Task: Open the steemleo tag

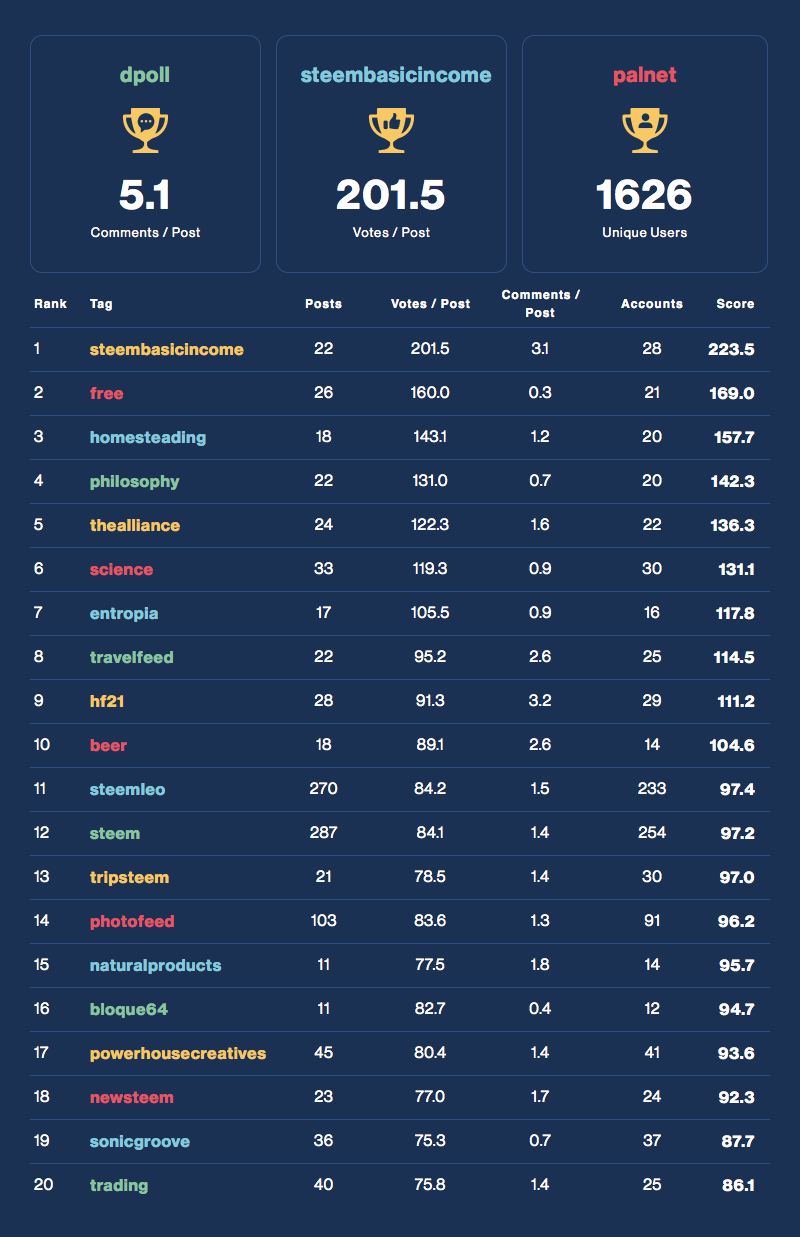Action: [x=127, y=790]
